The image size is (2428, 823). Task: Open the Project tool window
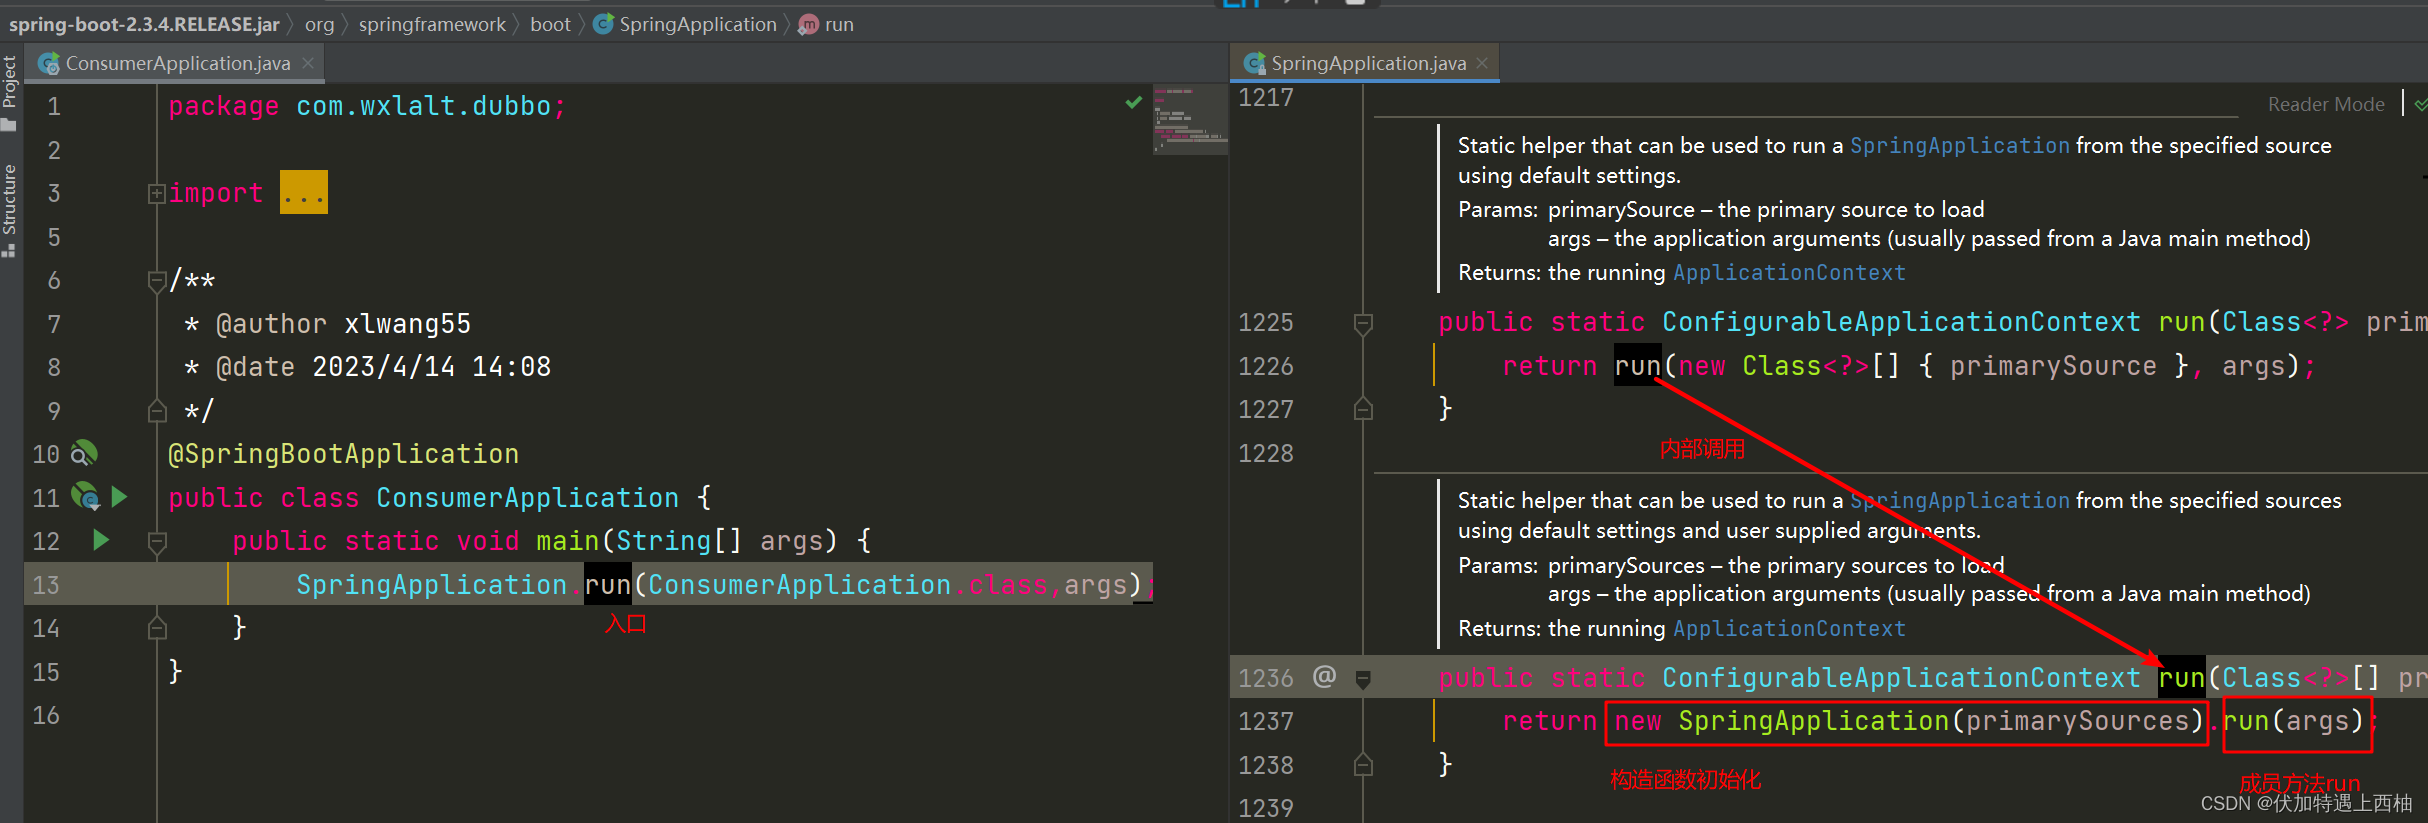click(10, 92)
